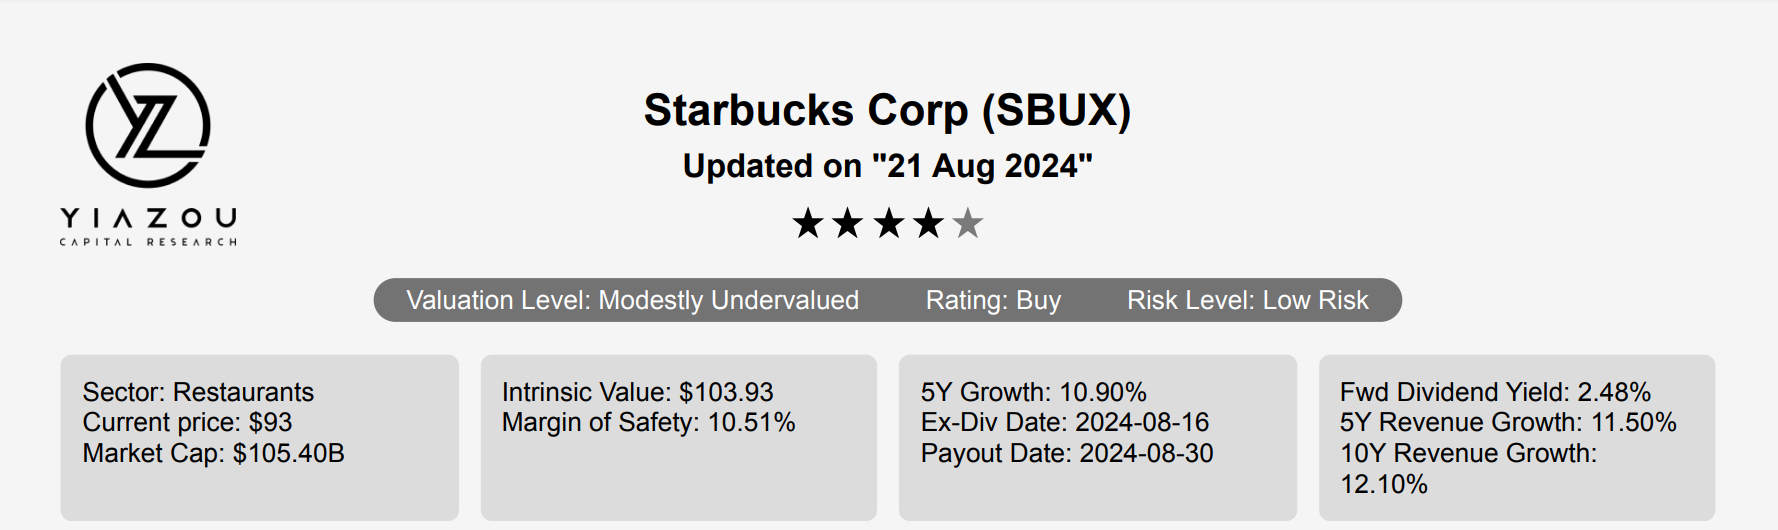Click the fifth grey rating star

point(967,223)
